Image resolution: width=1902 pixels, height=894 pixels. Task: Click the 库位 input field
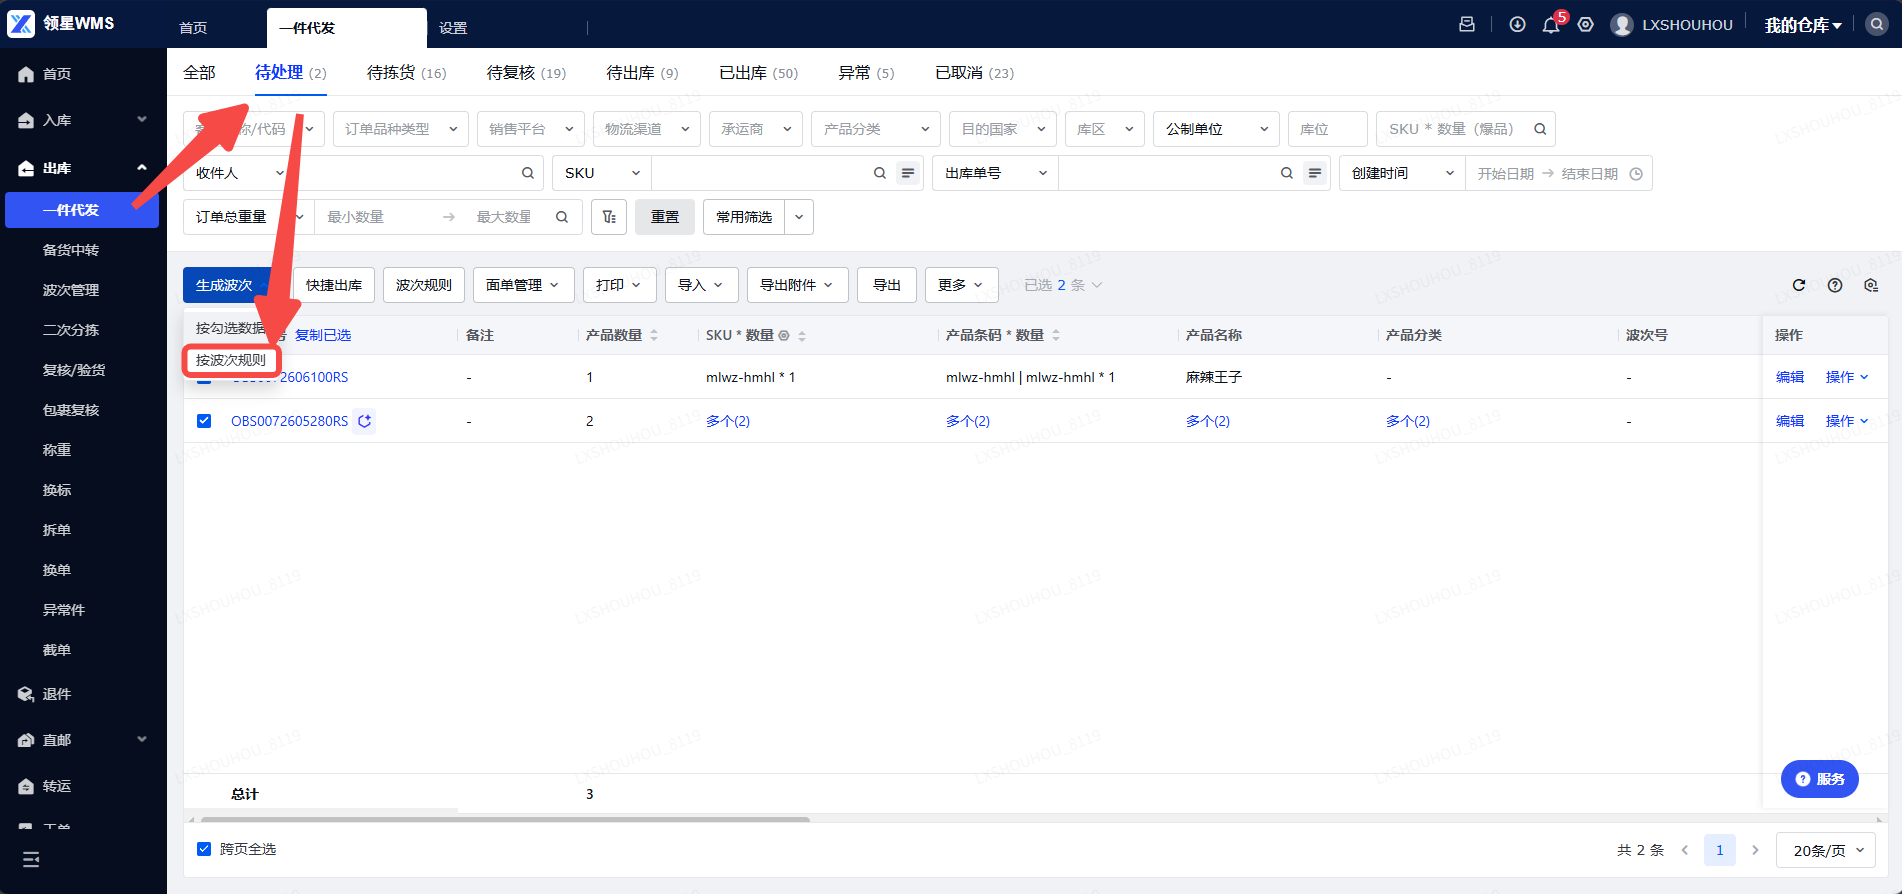pos(1328,129)
